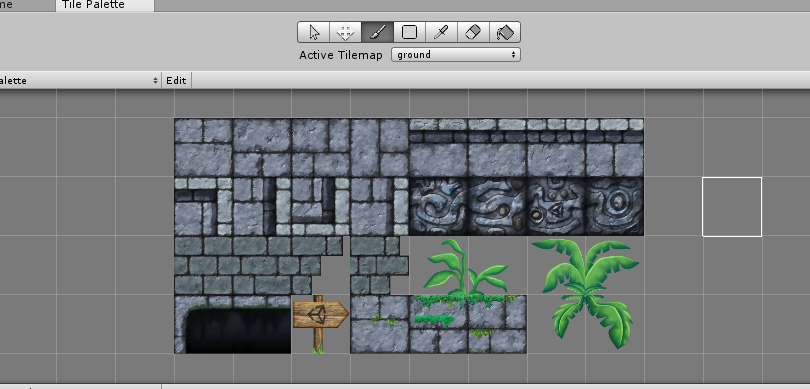Pick the dark cave entrance tile
Viewport: 810px width, 389px height.
pyautogui.click(x=233, y=324)
